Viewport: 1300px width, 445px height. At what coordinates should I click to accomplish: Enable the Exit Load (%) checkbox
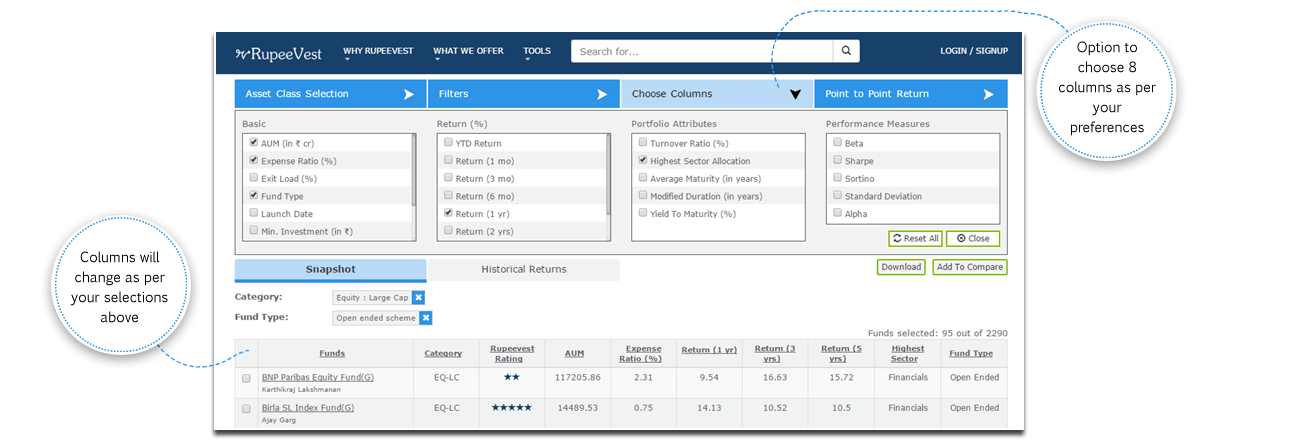click(254, 178)
